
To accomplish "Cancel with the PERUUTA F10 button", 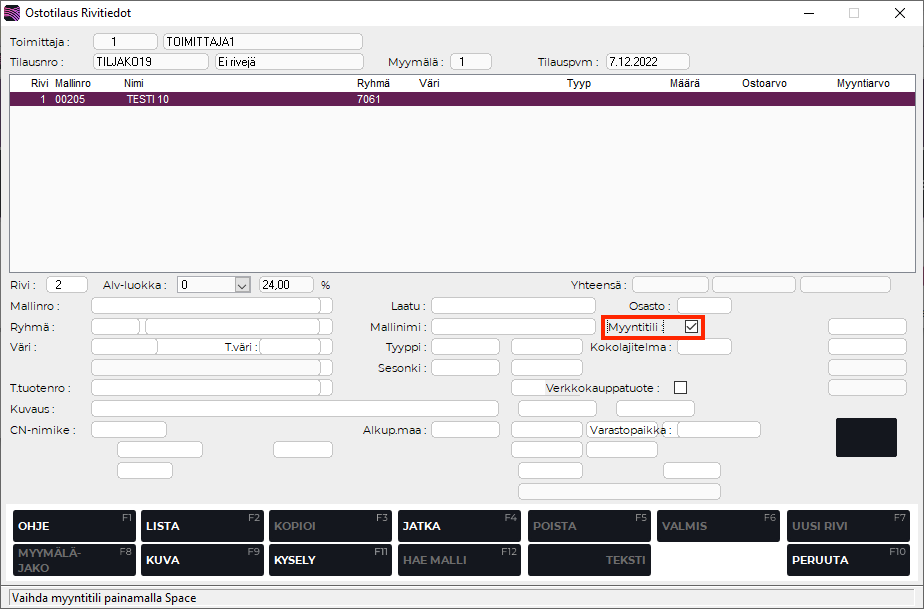I will pyautogui.click(x=847, y=560).
